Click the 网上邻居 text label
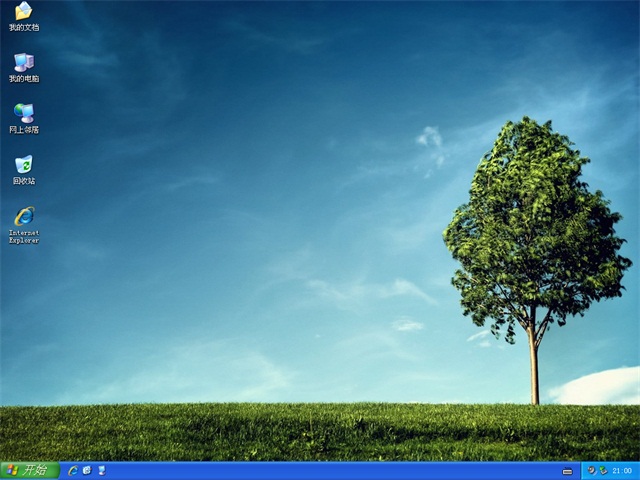Viewport: 640px width, 480px height. click(24, 130)
